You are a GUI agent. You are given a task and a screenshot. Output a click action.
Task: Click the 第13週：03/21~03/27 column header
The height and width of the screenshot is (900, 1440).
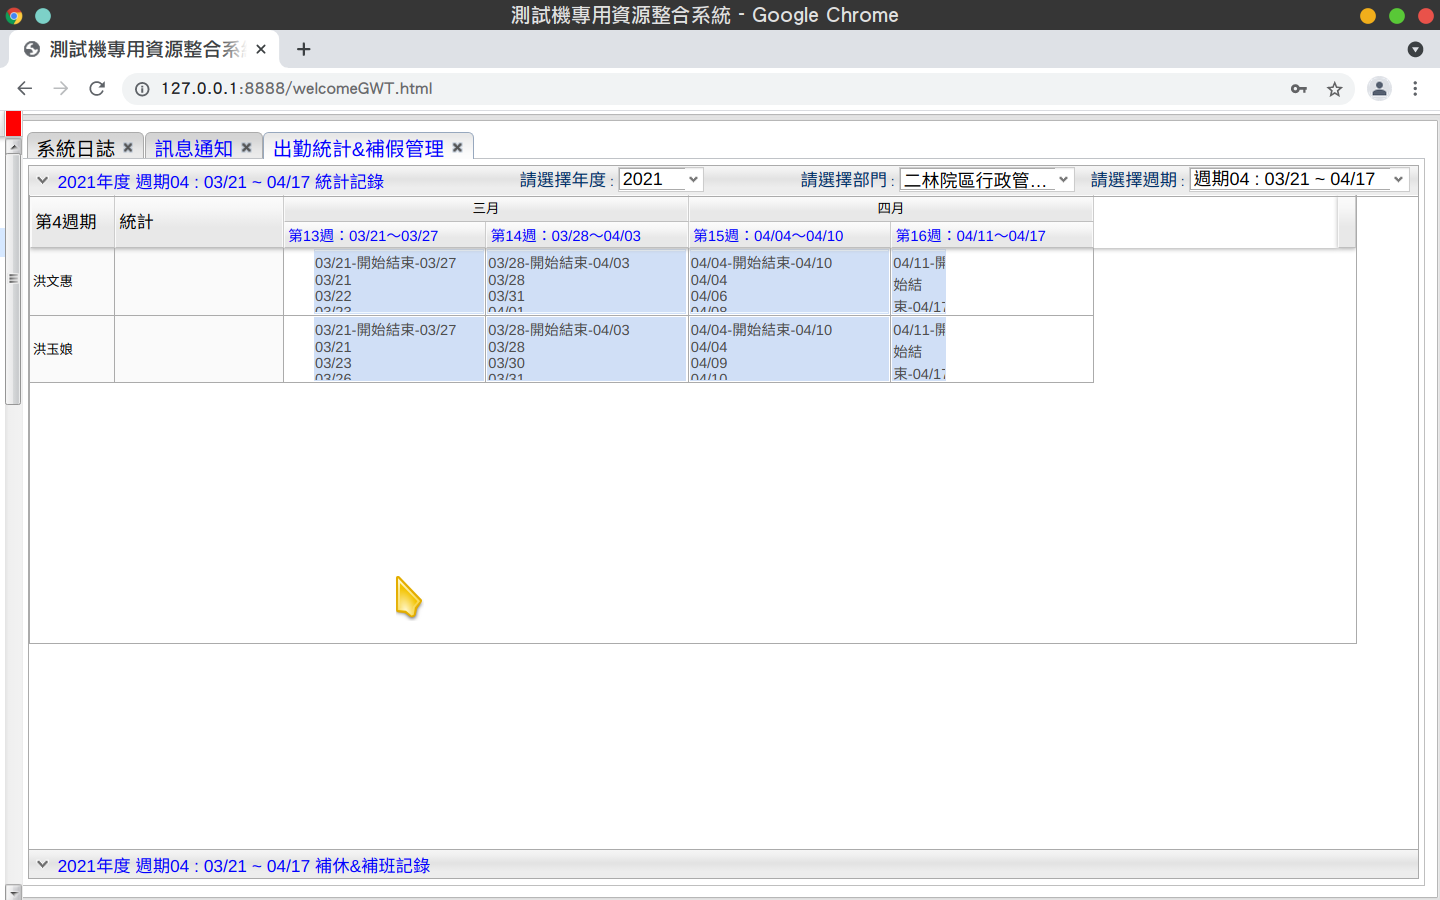(364, 236)
